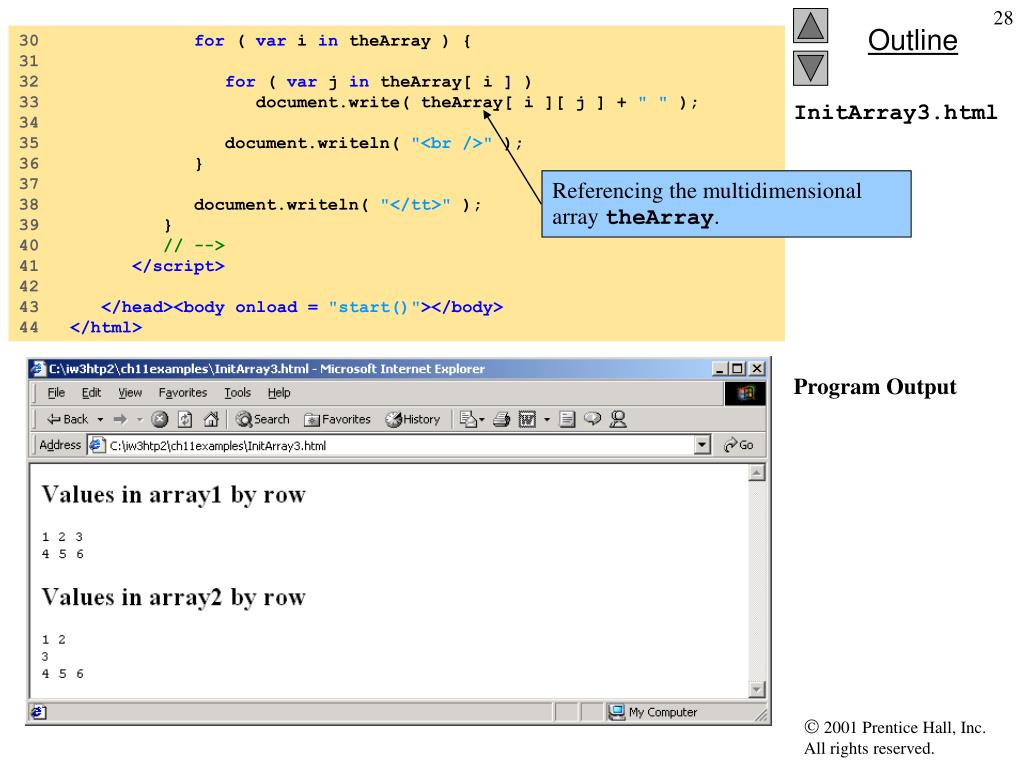Open the Edit menu
This screenshot has width=1024, height=768.
click(91, 392)
